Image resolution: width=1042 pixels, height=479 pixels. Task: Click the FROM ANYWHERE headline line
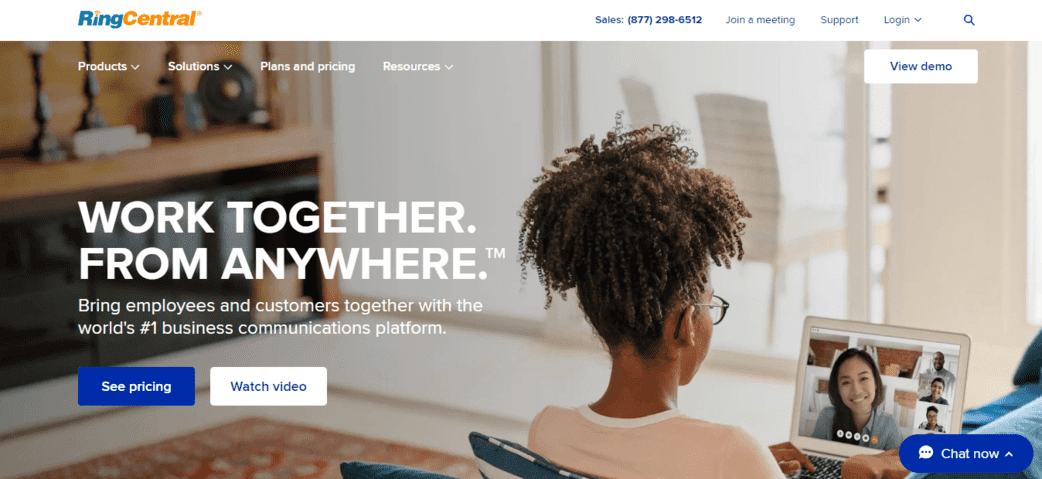(291, 262)
